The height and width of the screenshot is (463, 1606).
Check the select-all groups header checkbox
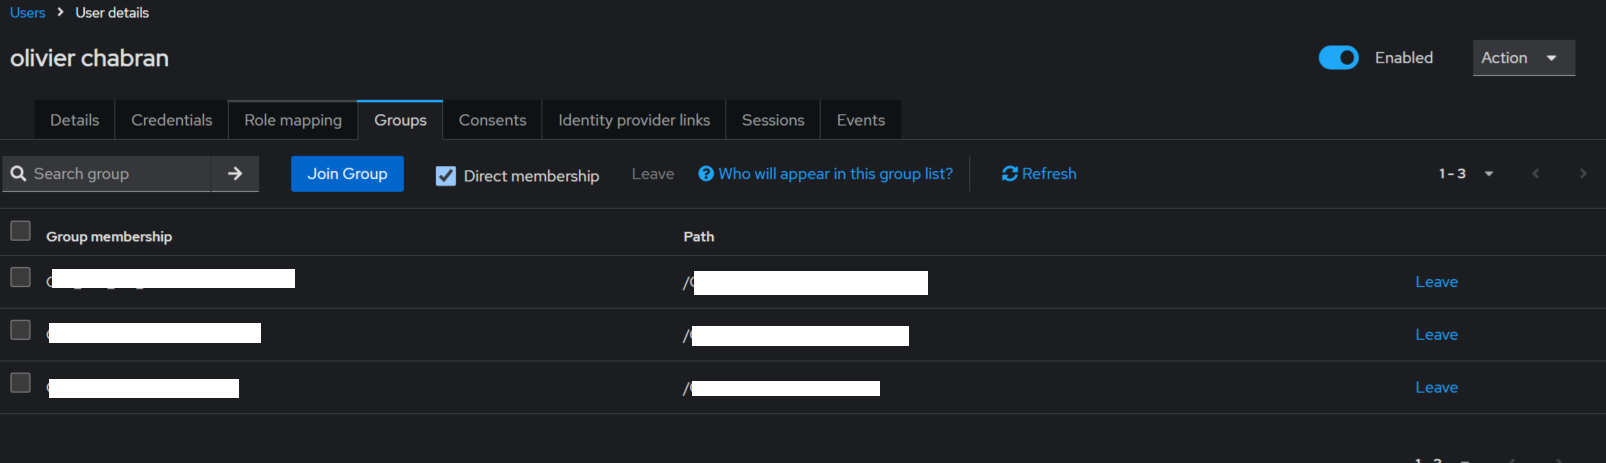20,231
